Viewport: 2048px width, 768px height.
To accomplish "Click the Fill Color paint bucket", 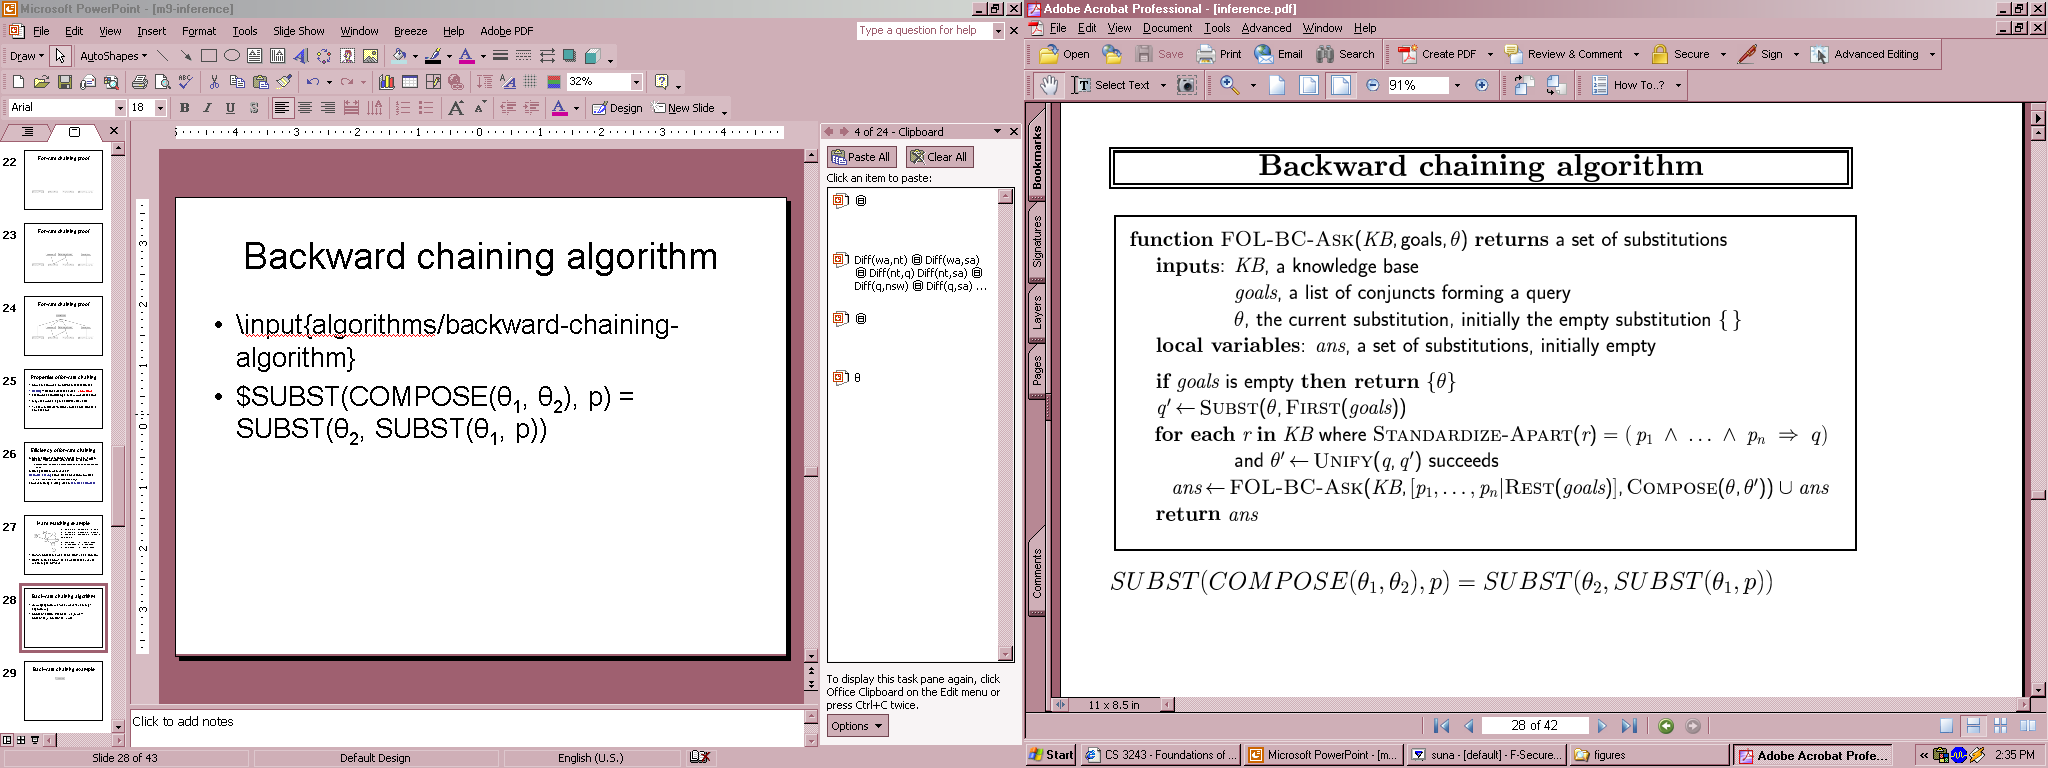I will pos(399,56).
